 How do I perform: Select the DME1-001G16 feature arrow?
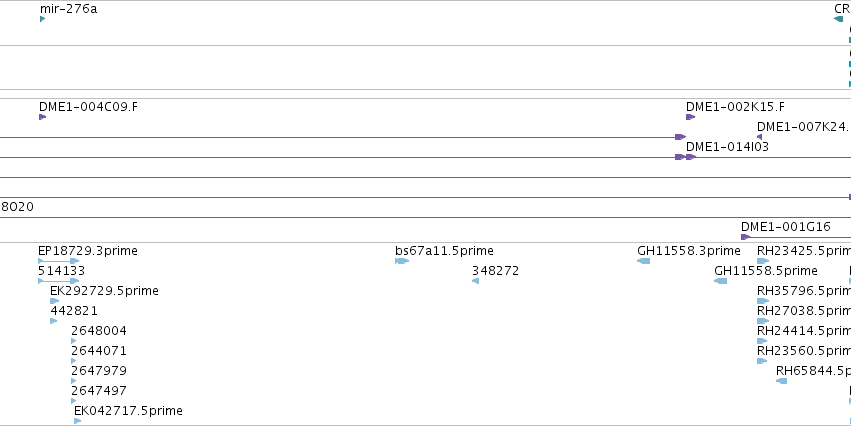click(745, 237)
